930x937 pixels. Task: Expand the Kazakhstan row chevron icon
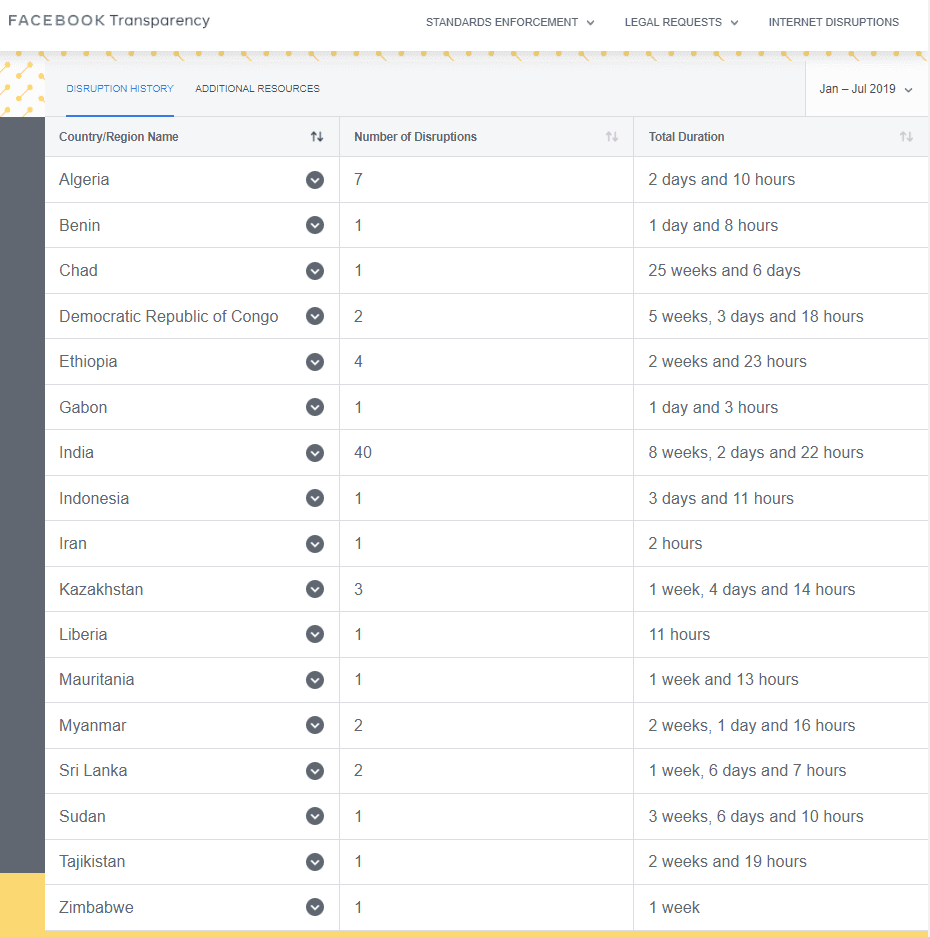[315, 589]
